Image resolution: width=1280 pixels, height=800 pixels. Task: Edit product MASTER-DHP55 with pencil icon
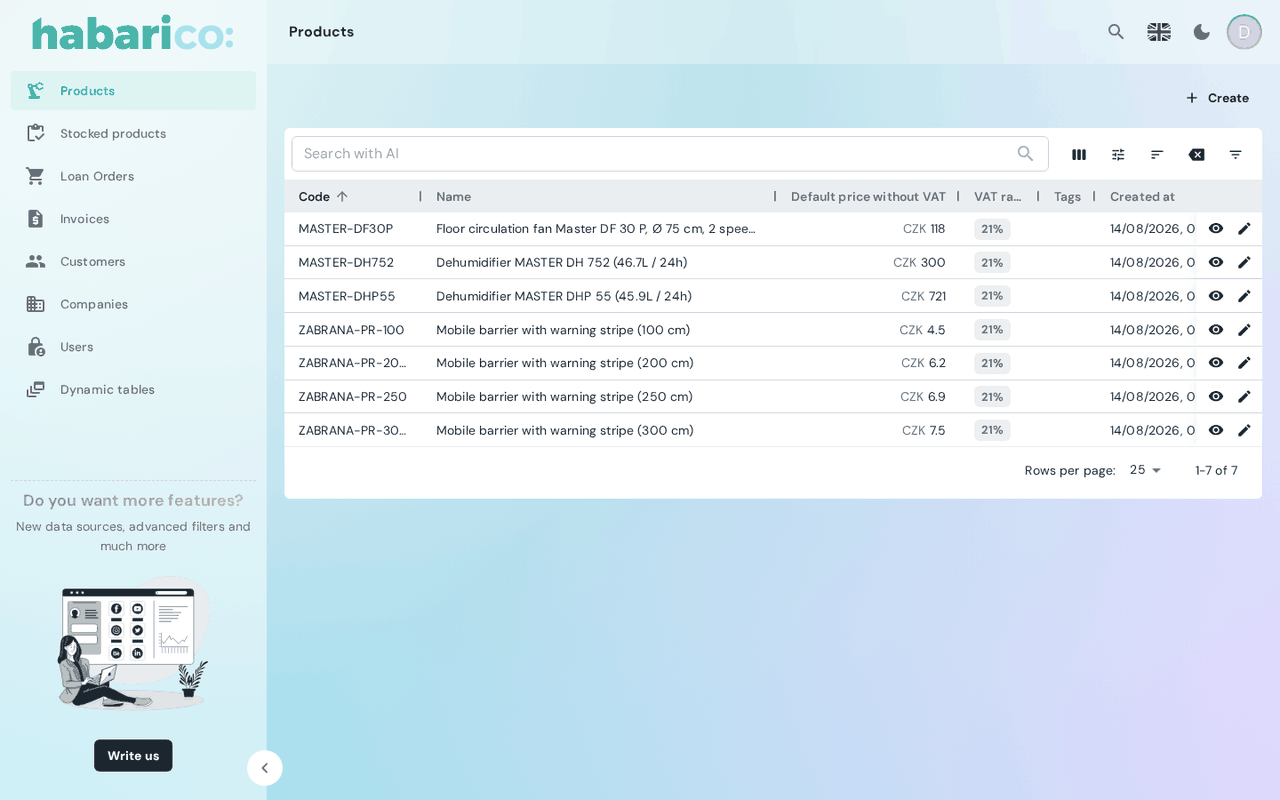coord(1244,296)
